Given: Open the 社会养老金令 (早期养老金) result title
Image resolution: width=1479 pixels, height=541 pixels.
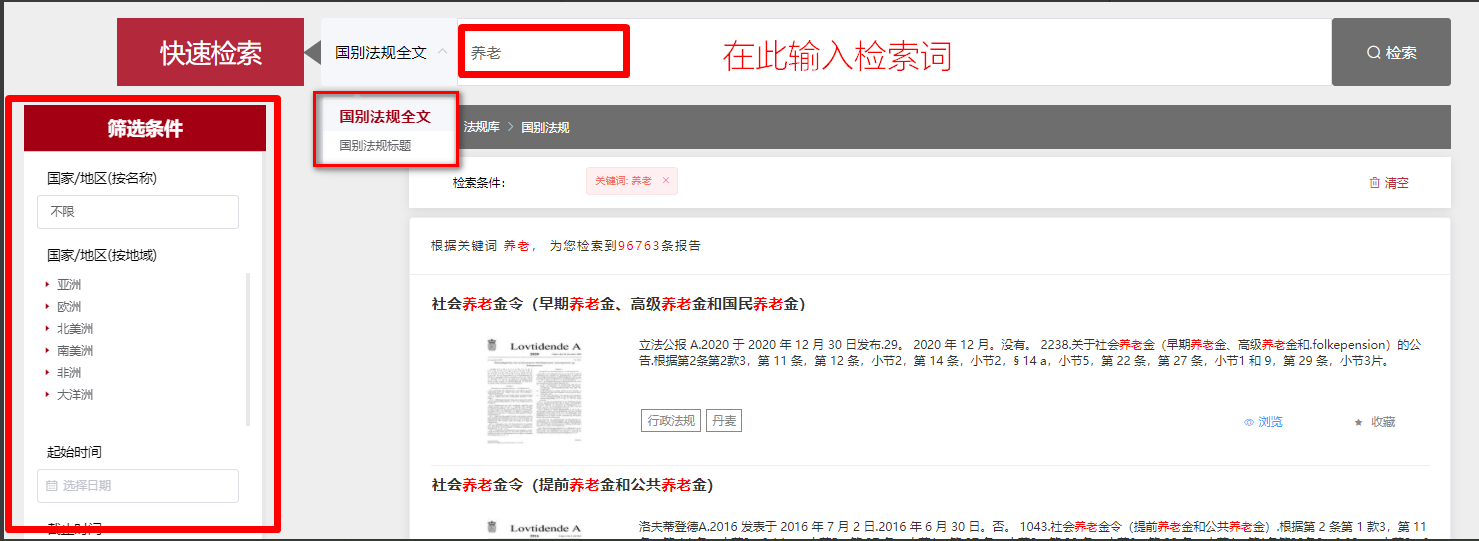Looking at the screenshot, I should click(x=618, y=304).
